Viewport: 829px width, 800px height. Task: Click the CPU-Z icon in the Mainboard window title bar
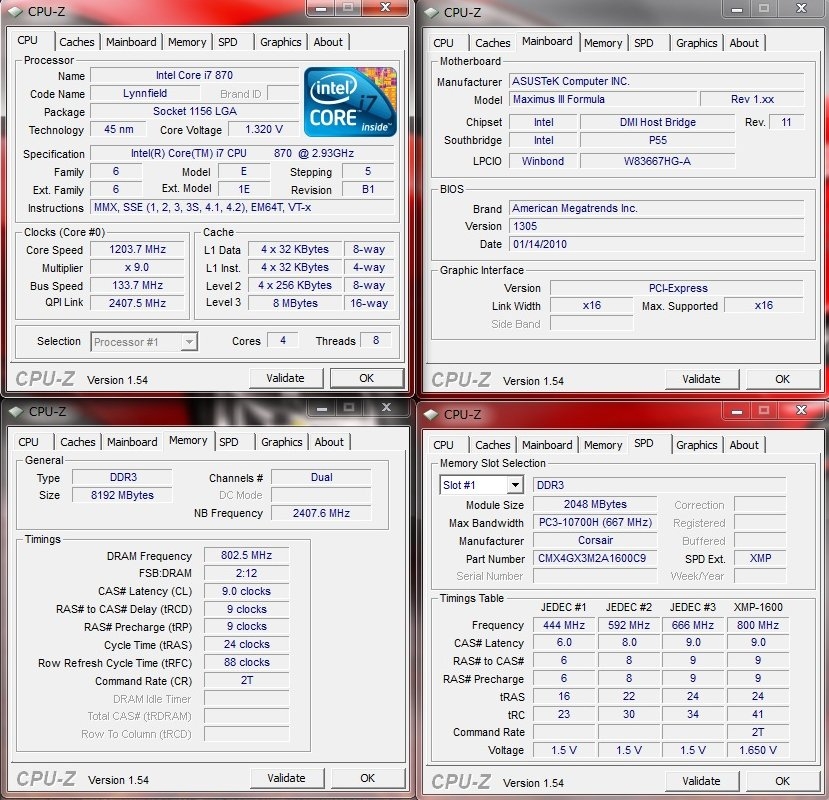432,12
